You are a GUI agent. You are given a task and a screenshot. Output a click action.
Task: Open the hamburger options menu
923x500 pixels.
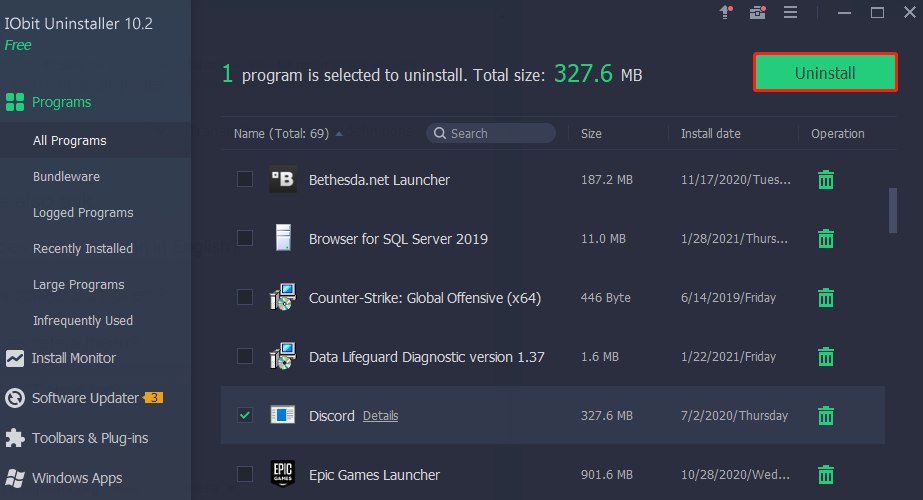point(791,12)
